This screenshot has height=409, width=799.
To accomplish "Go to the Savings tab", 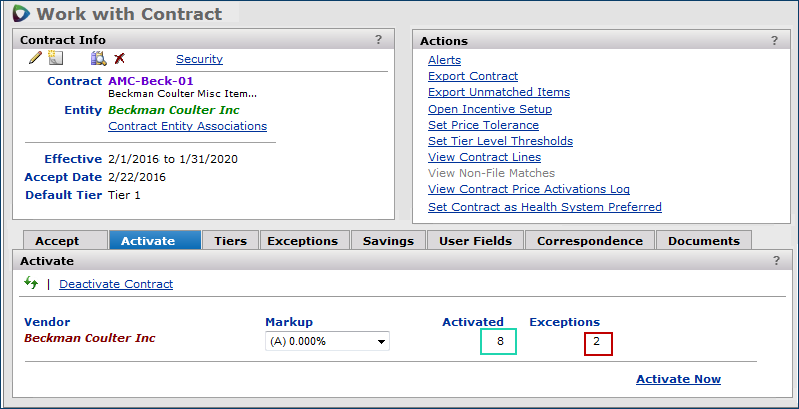I will tap(388, 240).
